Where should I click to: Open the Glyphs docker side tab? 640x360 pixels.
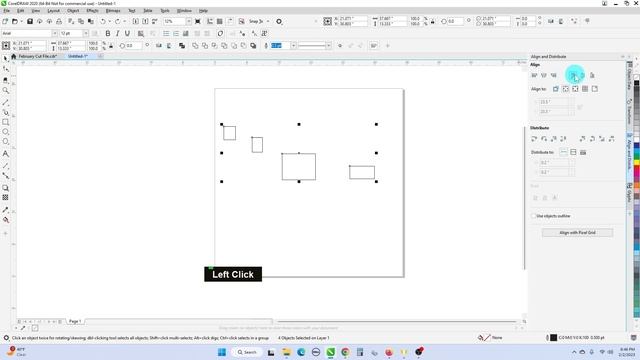pyautogui.click(x=629, y=193)
